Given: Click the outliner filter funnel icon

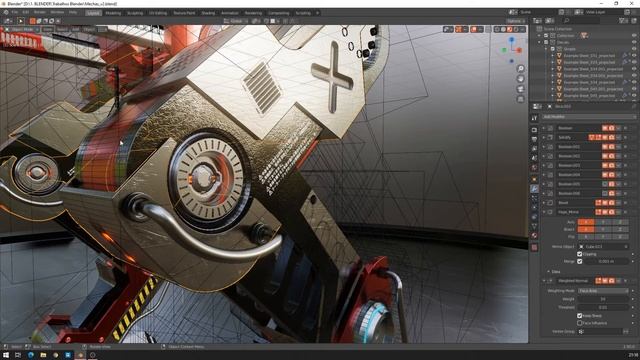Looking at the screenshot, I should (623, 20).
